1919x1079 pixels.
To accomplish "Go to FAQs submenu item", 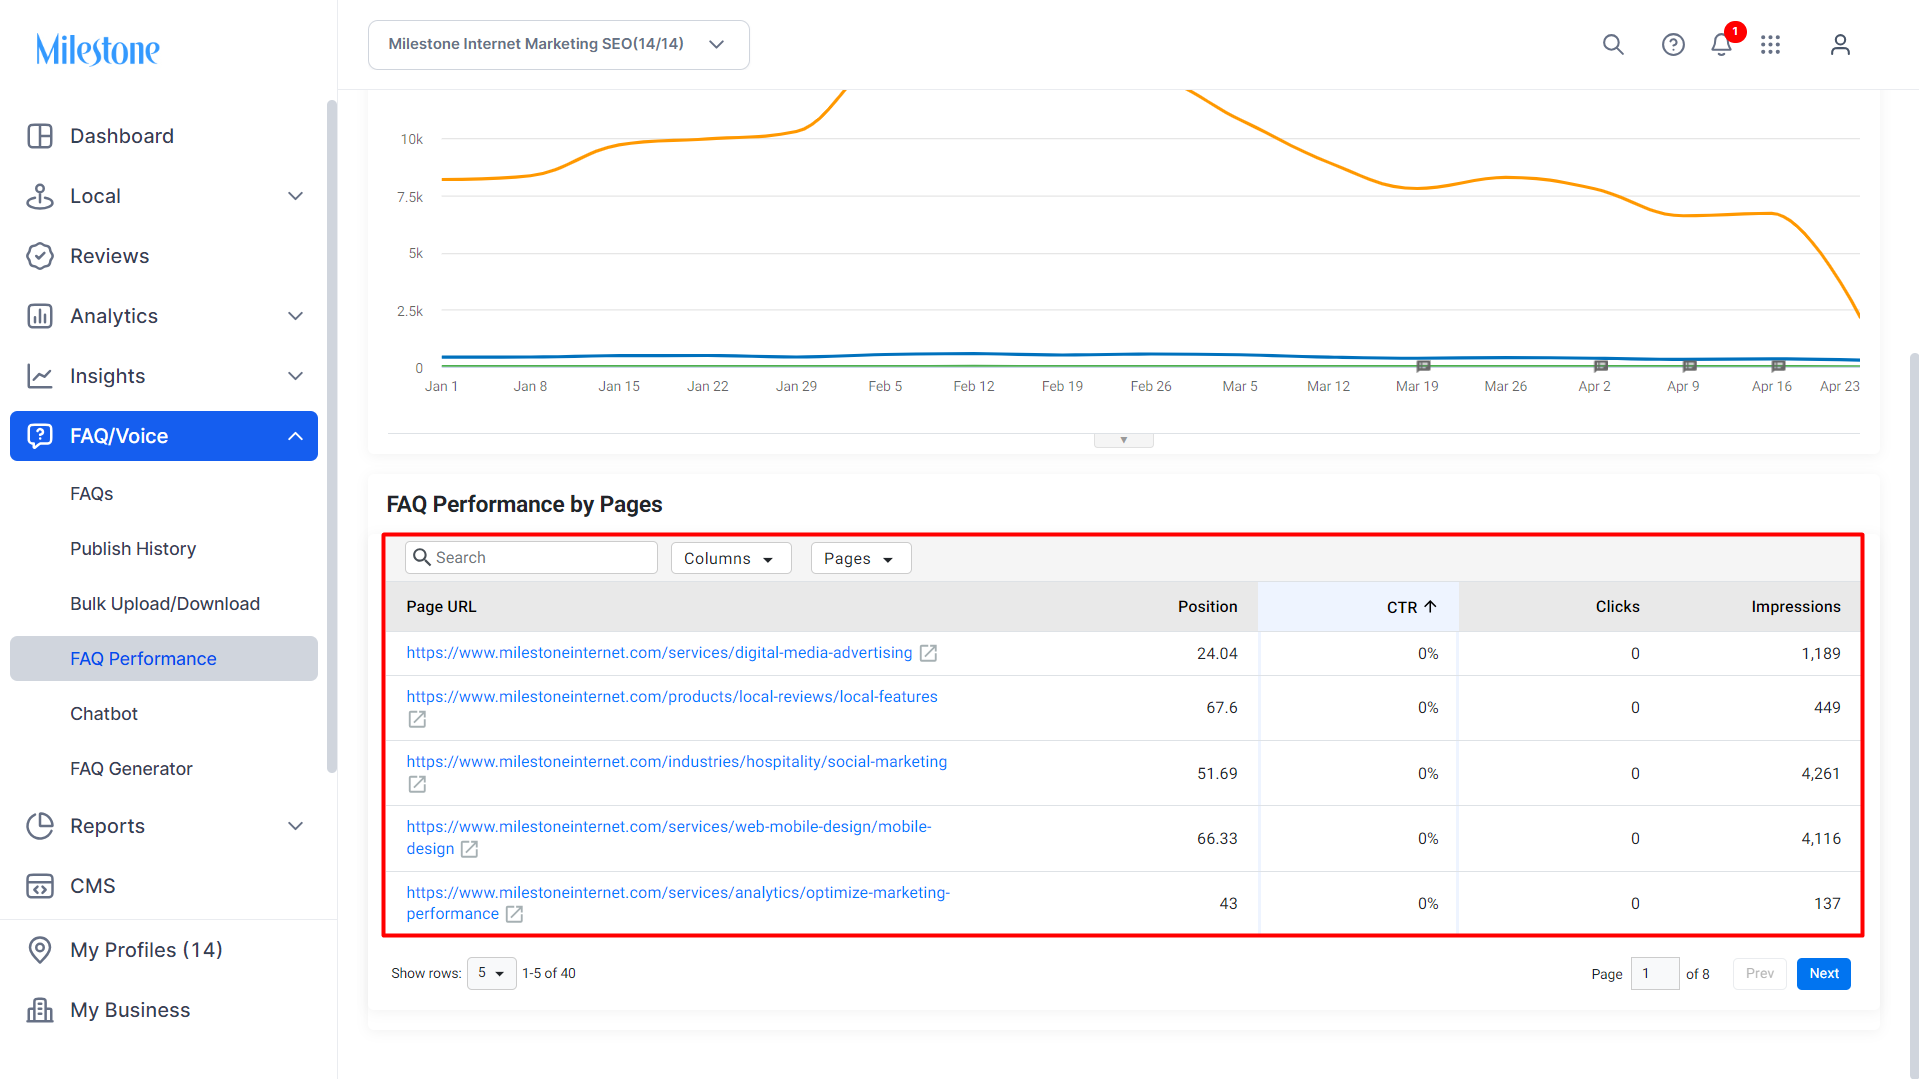I will 92,494.
